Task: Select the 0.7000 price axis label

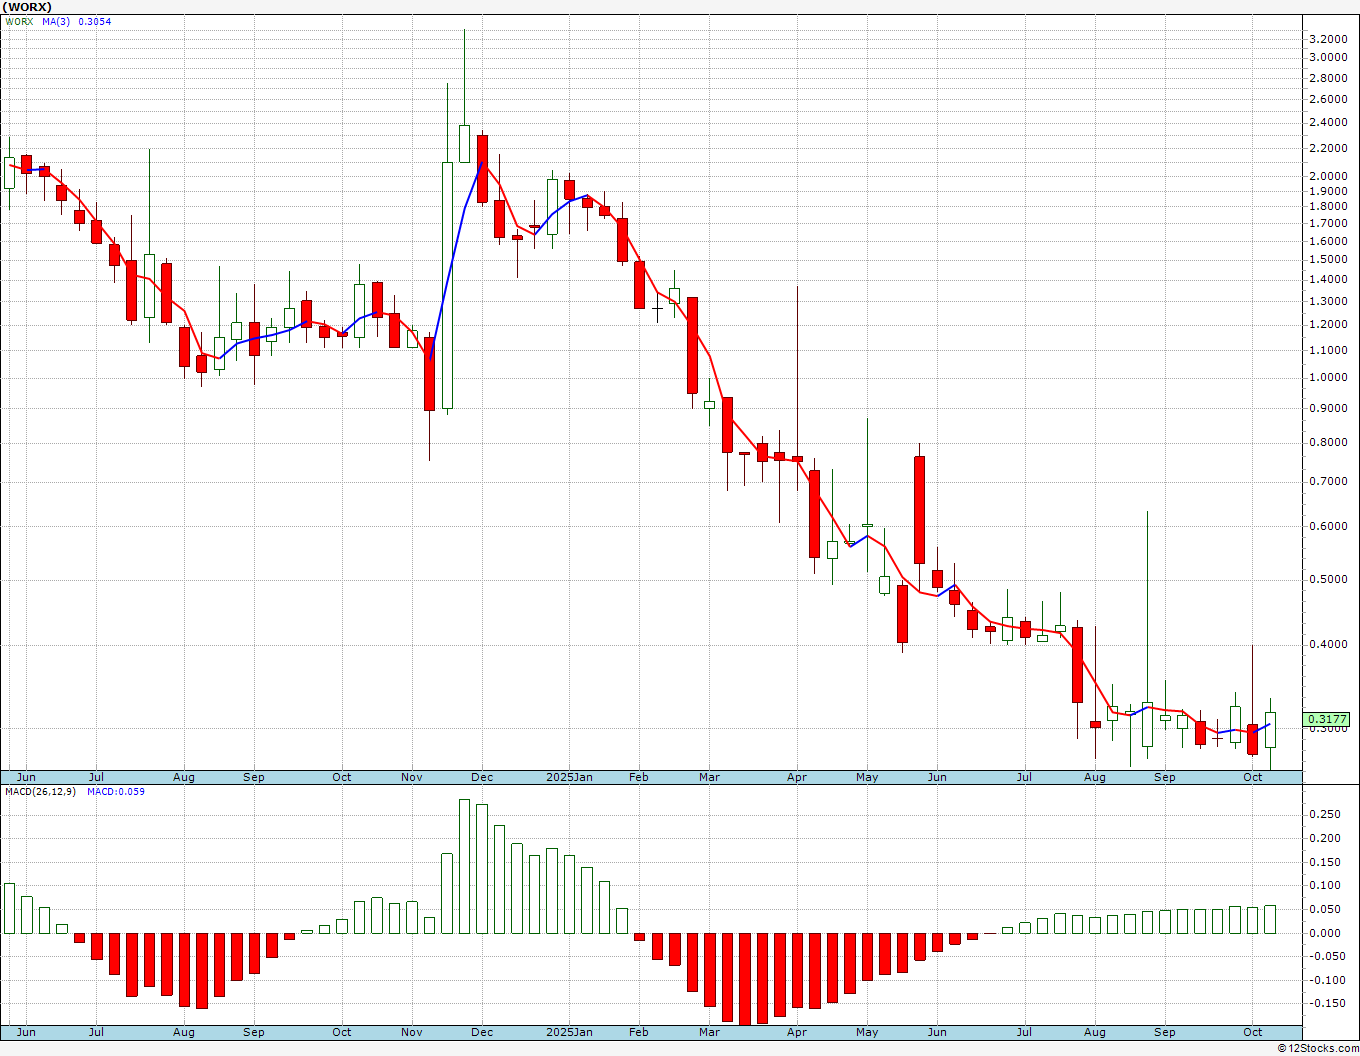Action: pos(1327,481)
